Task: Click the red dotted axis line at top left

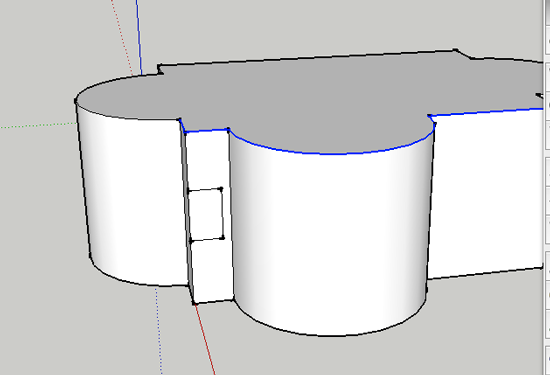Action: (x=122, y=37)
